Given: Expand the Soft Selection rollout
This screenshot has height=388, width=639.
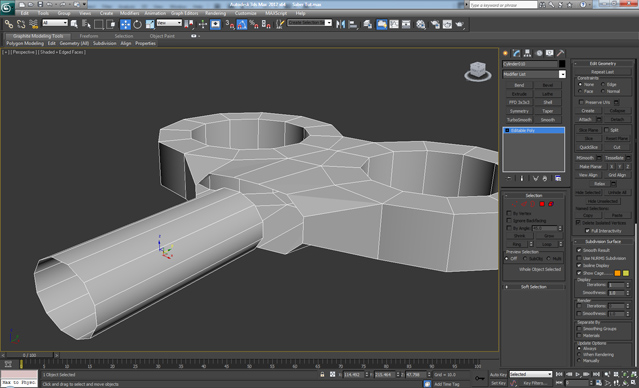Looking at the screenshot, I should click(534, 287).
